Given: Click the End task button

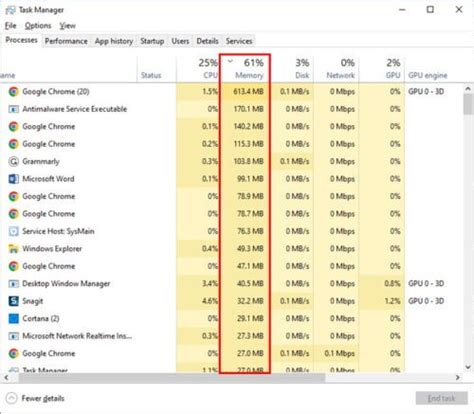Looking at the screenshot, I should pos(441,398).
